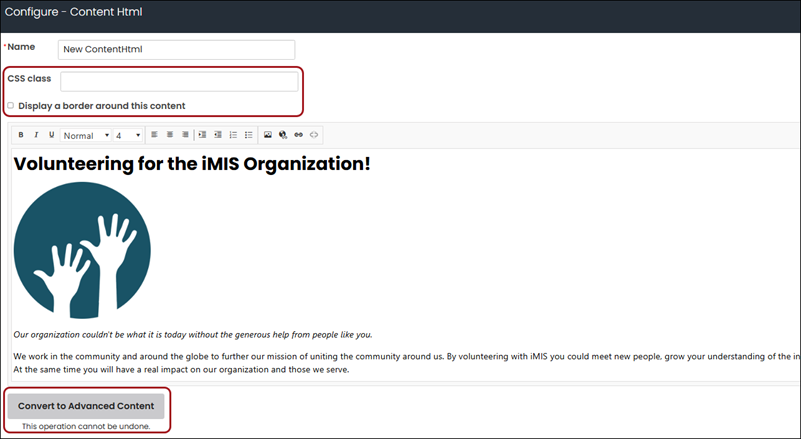Open the globe document manager icon
801x439 pixels.
(x=283, y=135)
